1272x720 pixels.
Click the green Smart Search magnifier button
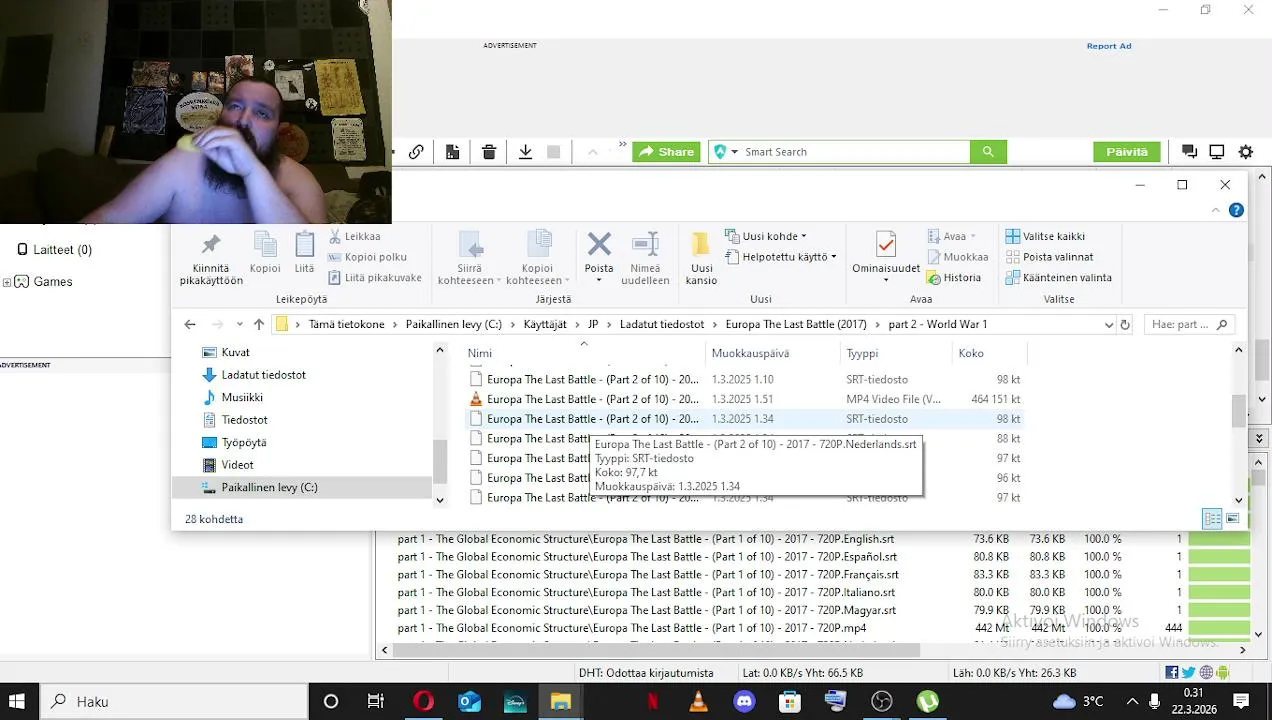988,152
